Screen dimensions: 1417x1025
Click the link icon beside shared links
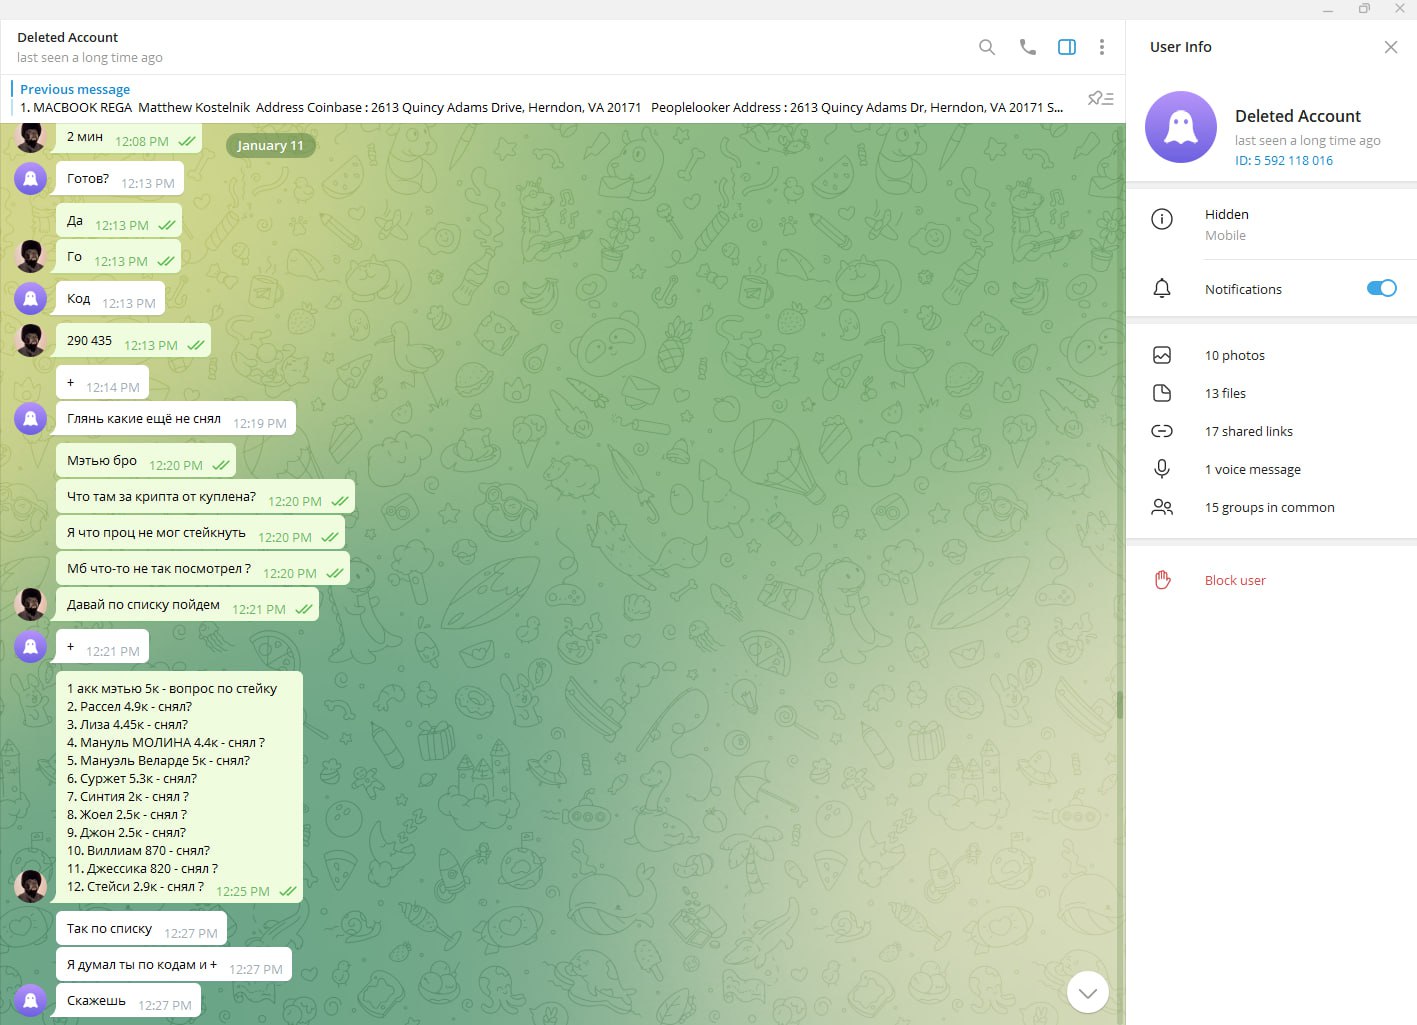click(1162, 431)
